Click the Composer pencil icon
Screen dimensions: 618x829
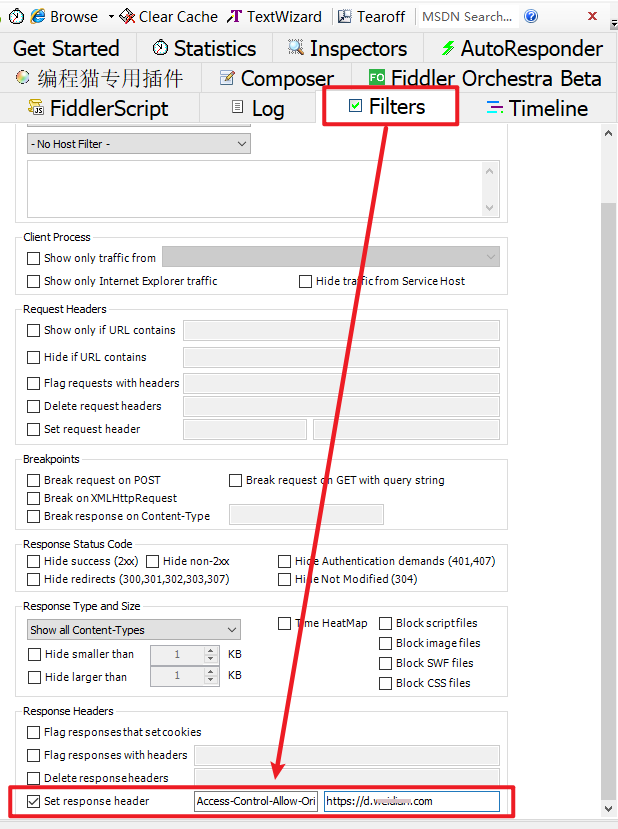pos(227,78)
